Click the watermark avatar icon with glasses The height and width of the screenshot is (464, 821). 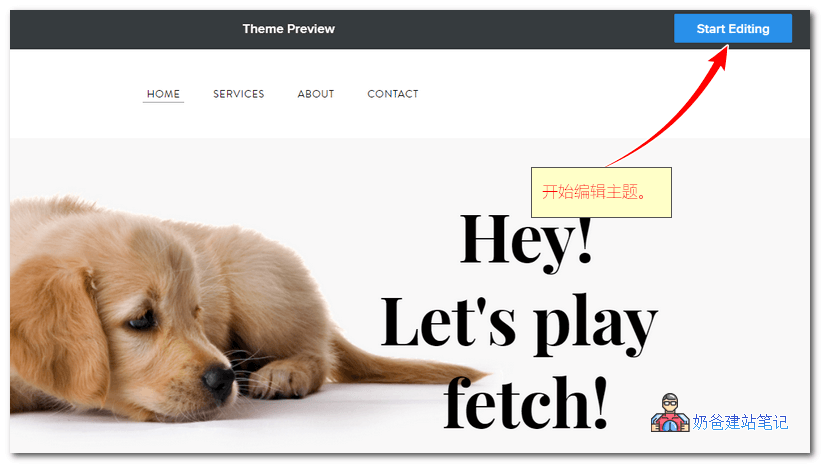pyautogui.click(x=670, y=413)
